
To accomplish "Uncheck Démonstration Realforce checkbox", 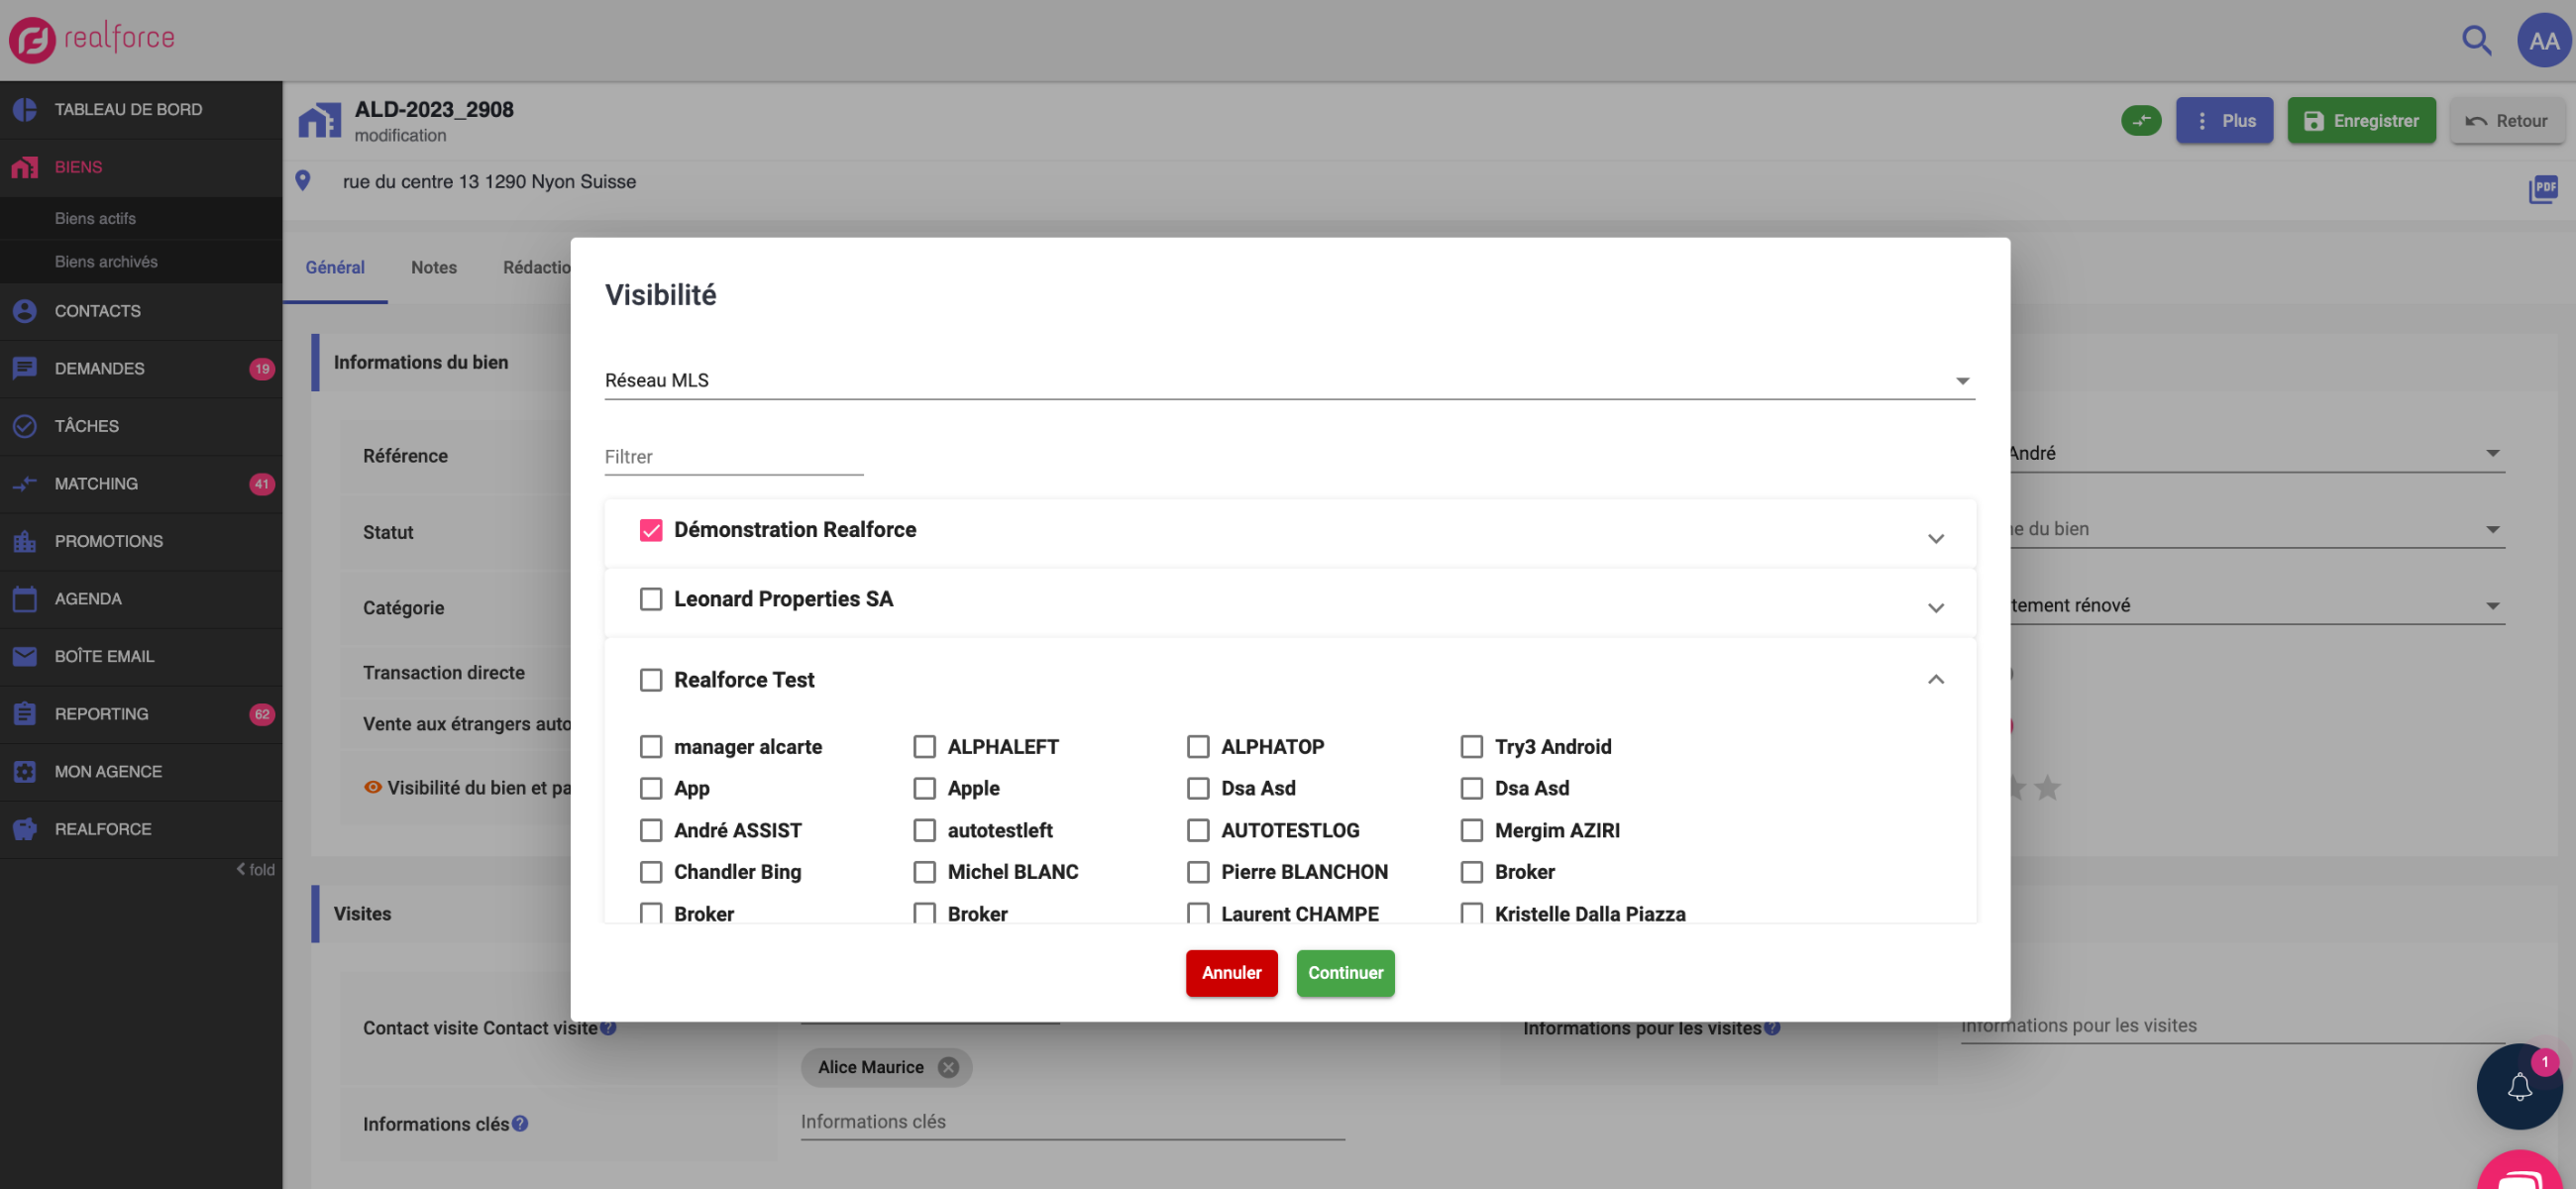I will pos(651,530).
